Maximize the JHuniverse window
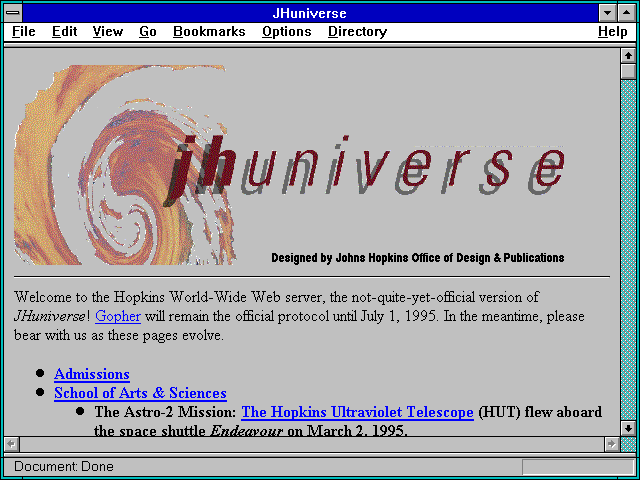The height and width of the screenshot is (480, 640). (x=627, y=13)
